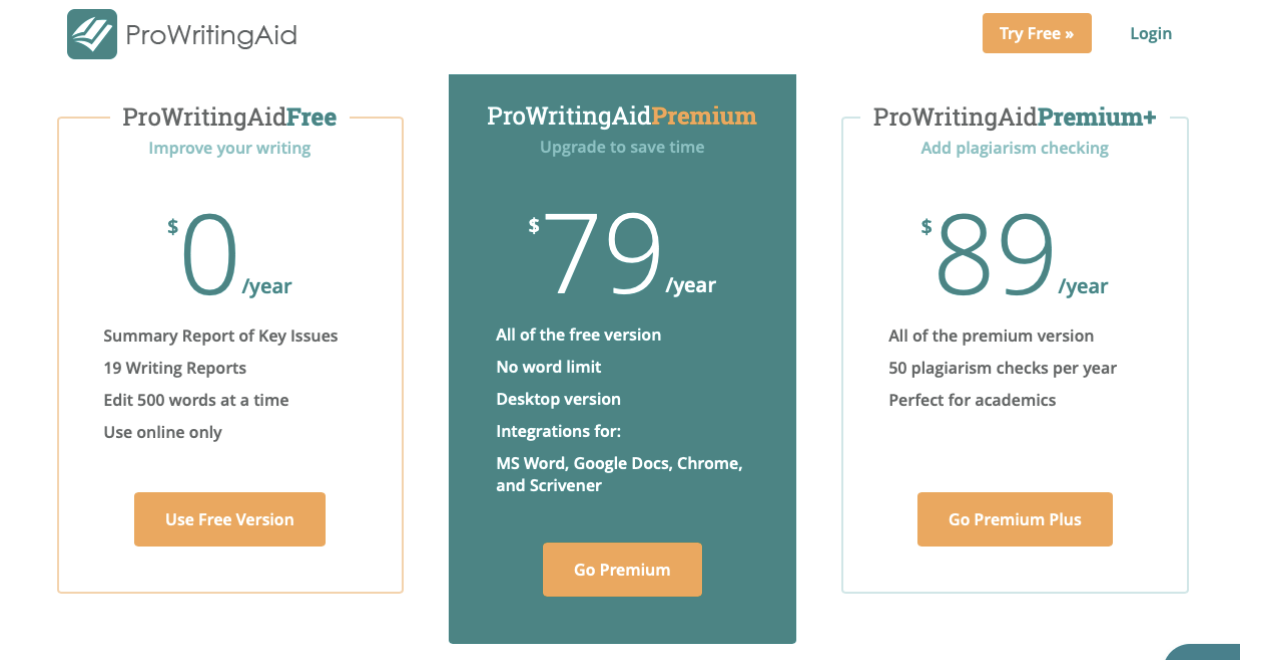Click the teal chat widget in corner

click(x=1204, y=654)
